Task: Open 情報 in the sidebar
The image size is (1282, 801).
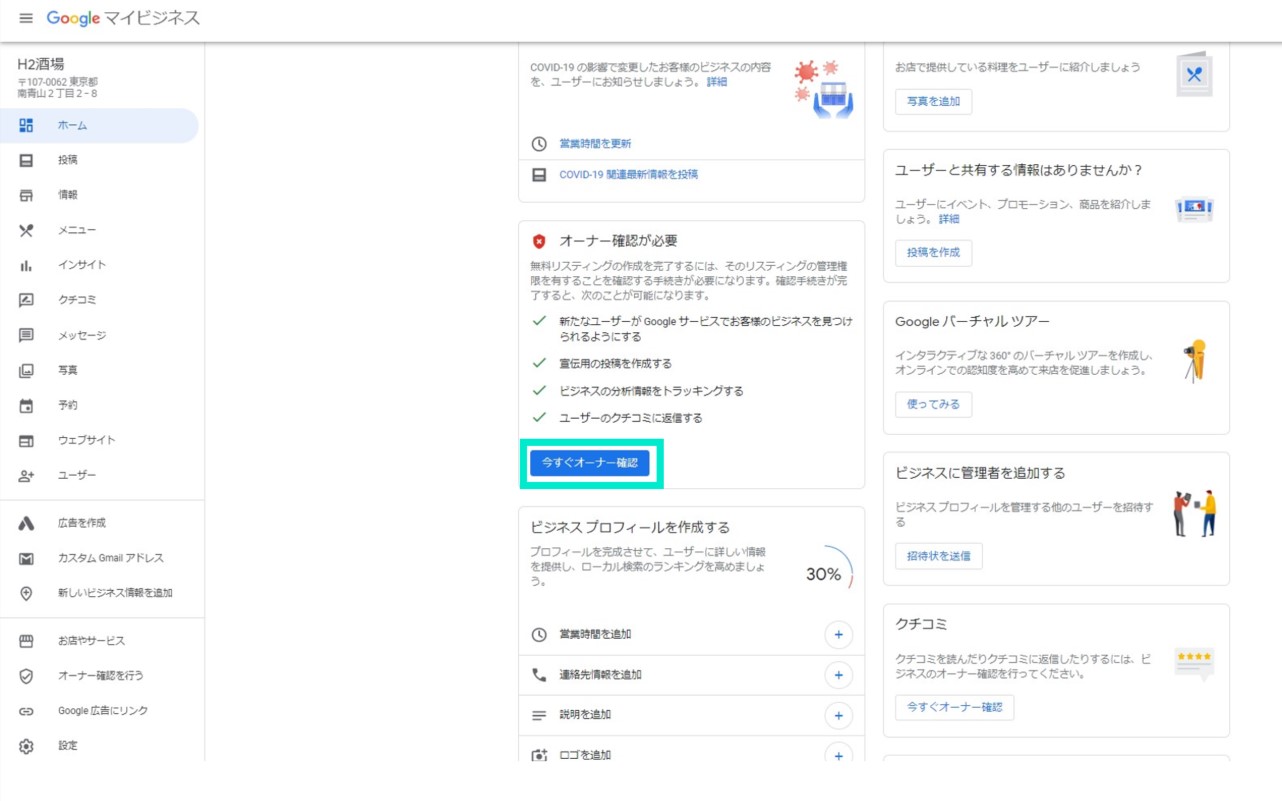Action: point(99,195)
